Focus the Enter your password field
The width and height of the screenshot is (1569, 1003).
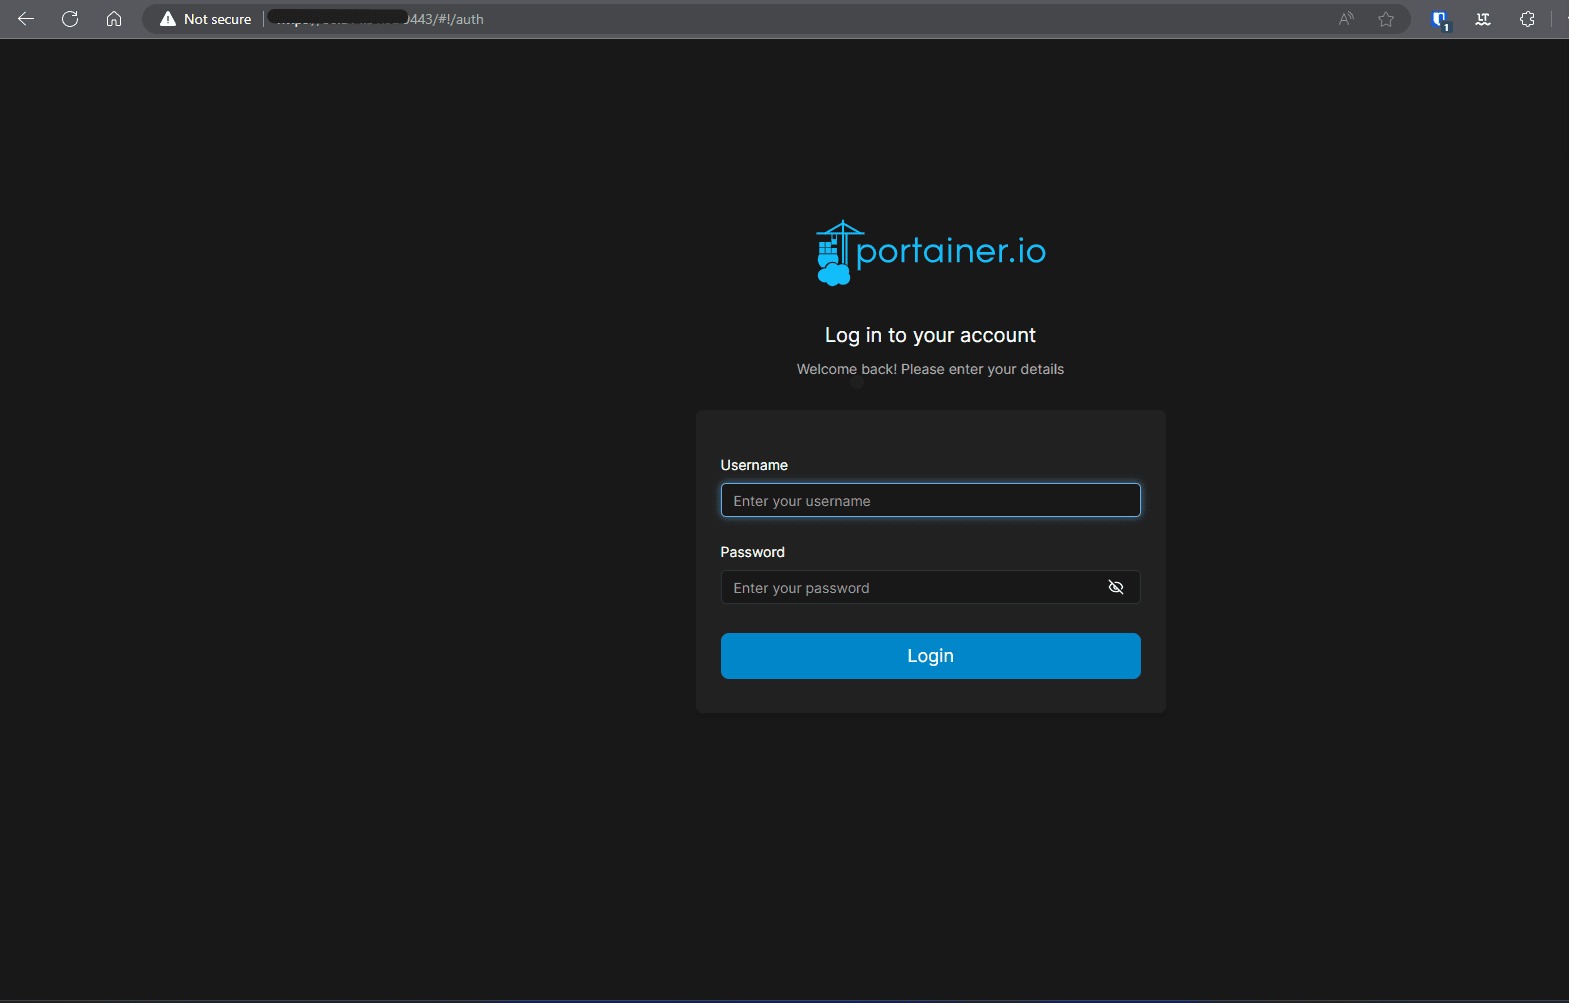pos(910,587)
